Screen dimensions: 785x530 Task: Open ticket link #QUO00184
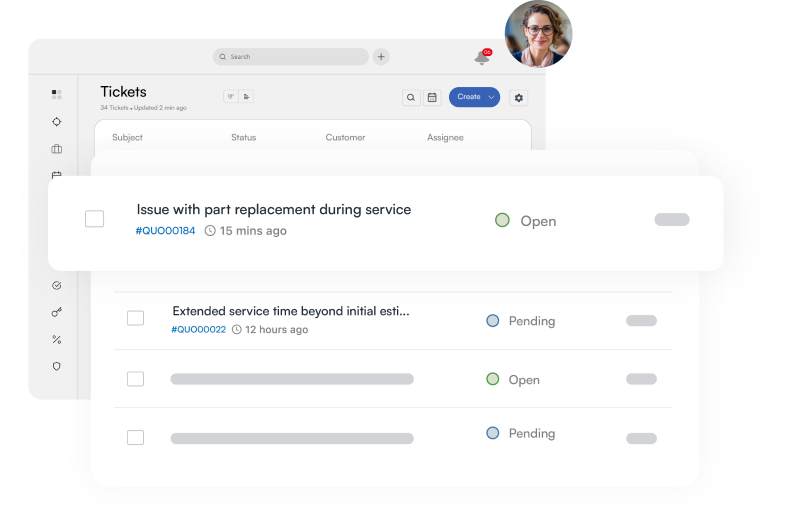point(165,231)
